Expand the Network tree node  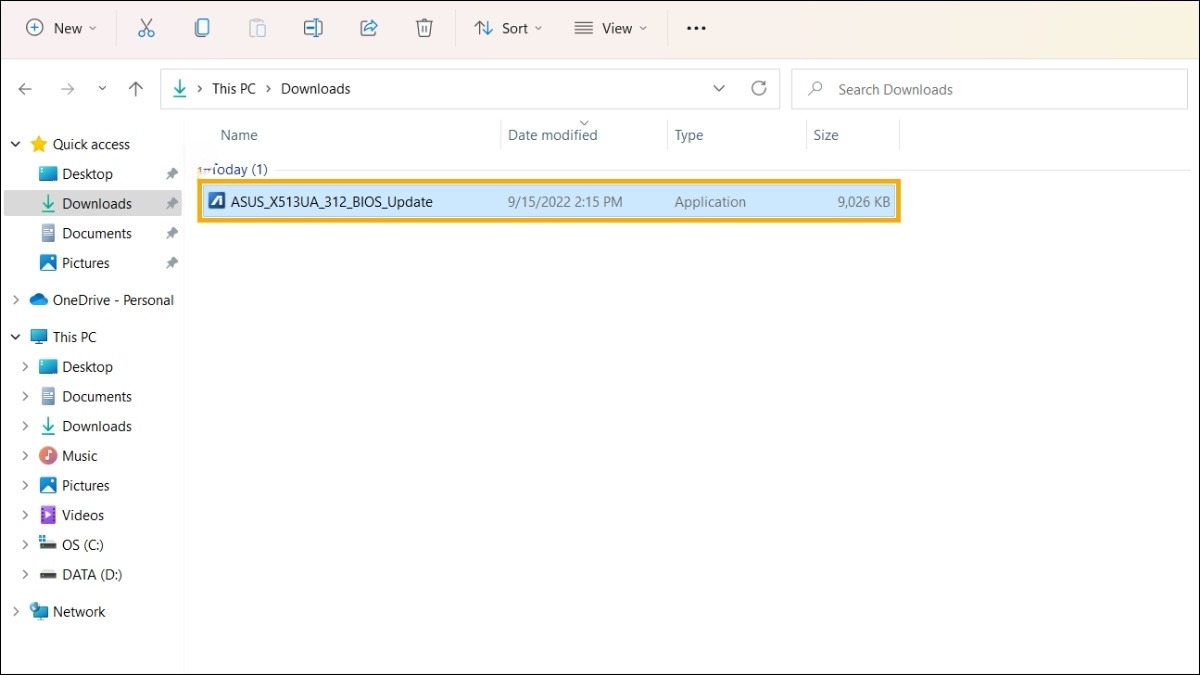(15, 612)
